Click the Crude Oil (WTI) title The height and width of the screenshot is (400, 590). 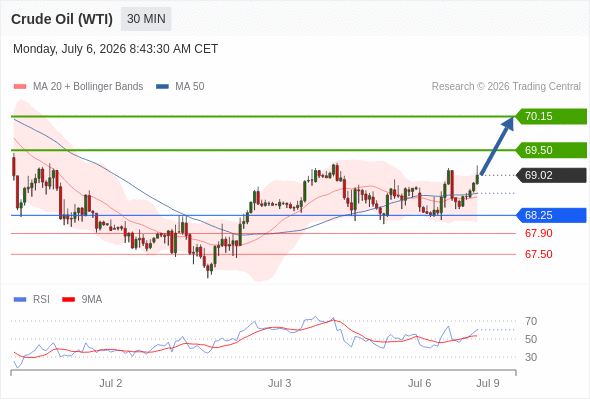62,19
